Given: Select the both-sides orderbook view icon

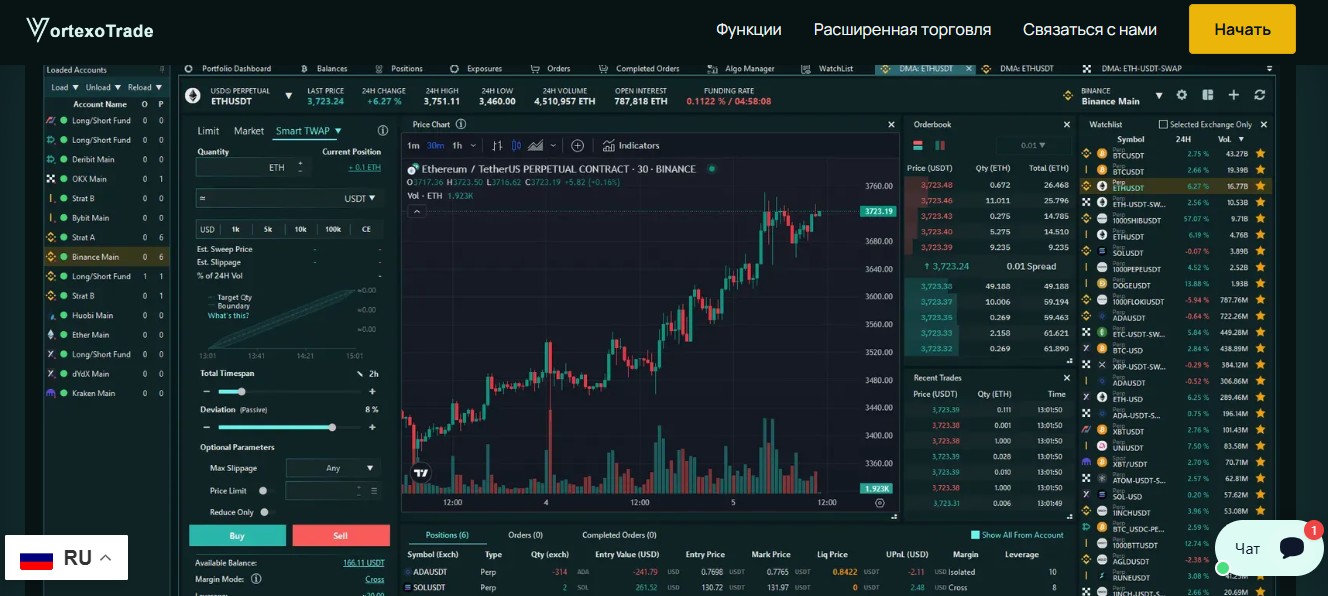Looking at the screenshot, I should point(916,145).
